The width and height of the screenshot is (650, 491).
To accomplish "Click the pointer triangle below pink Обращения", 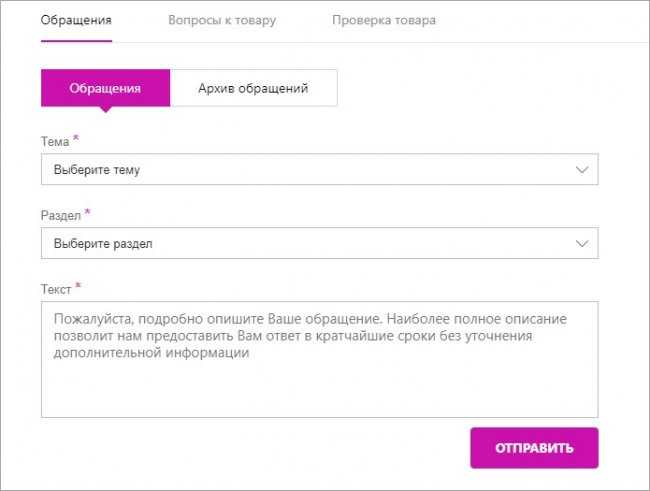I will click(106, 109).
